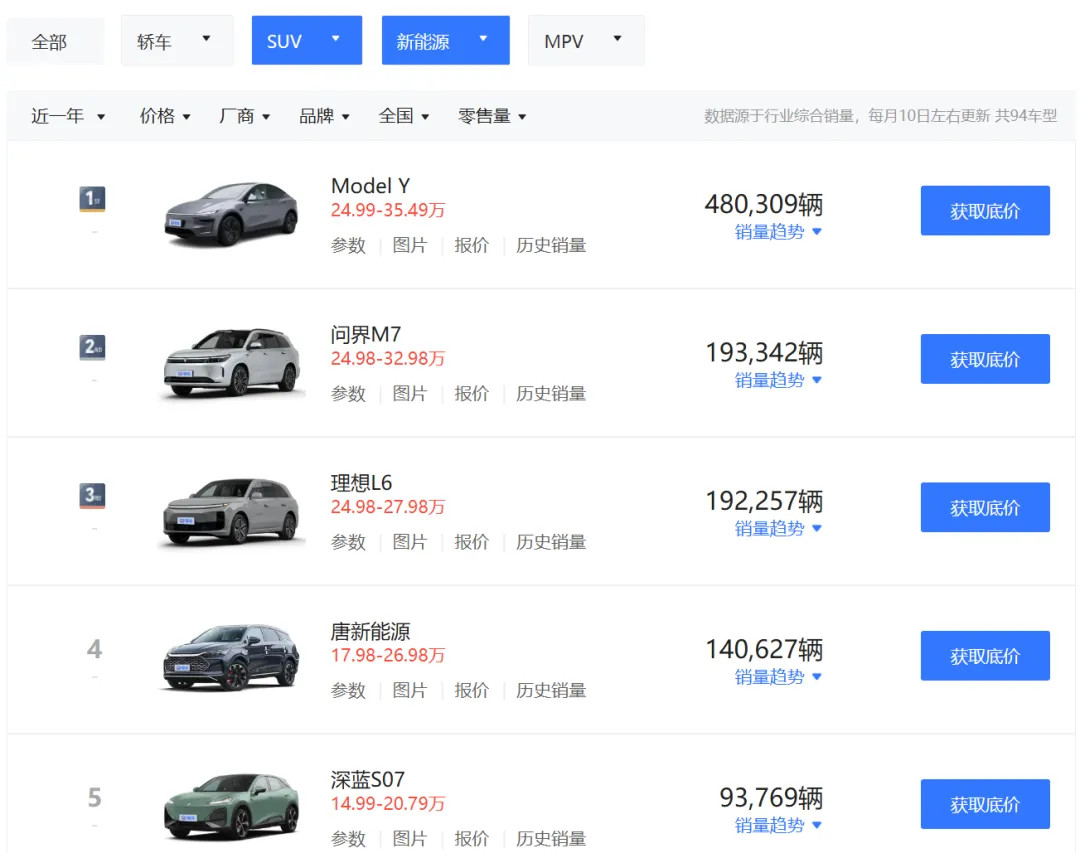Open the Model Y title link
This screenshot has height=853, width=1080.
(x=371, y=185)
